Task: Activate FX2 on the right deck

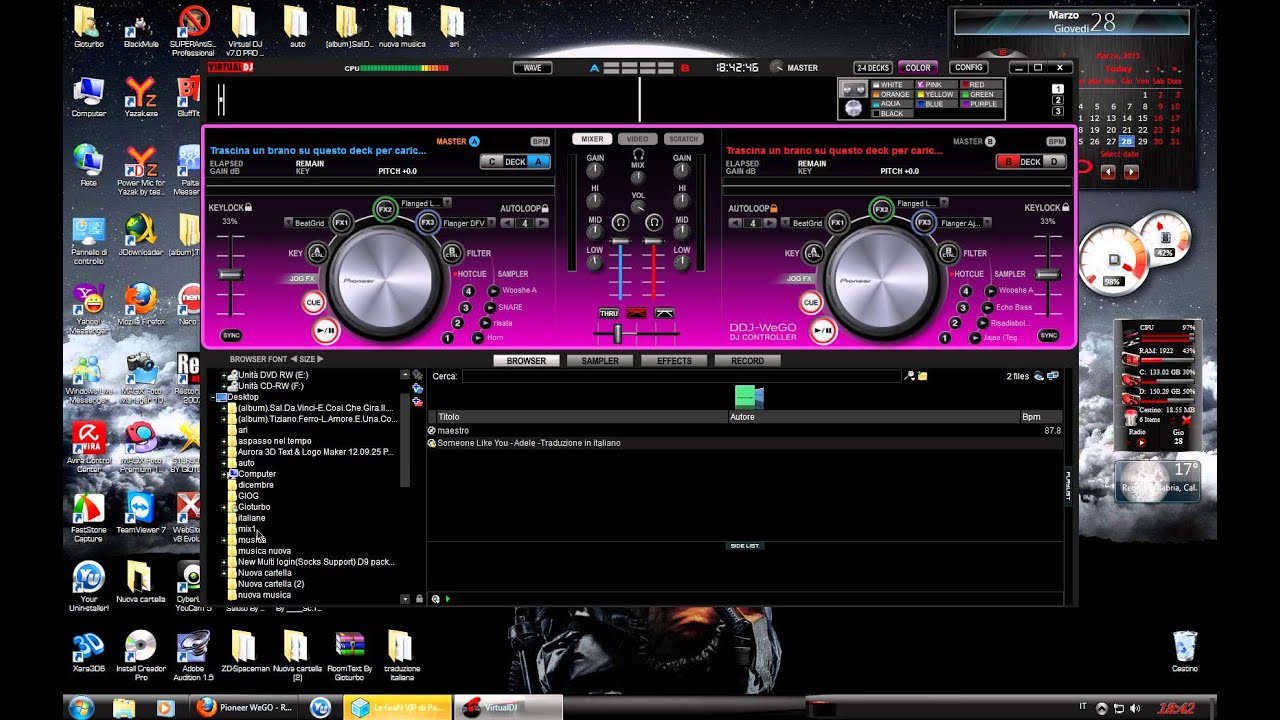Action: [881, 209]
